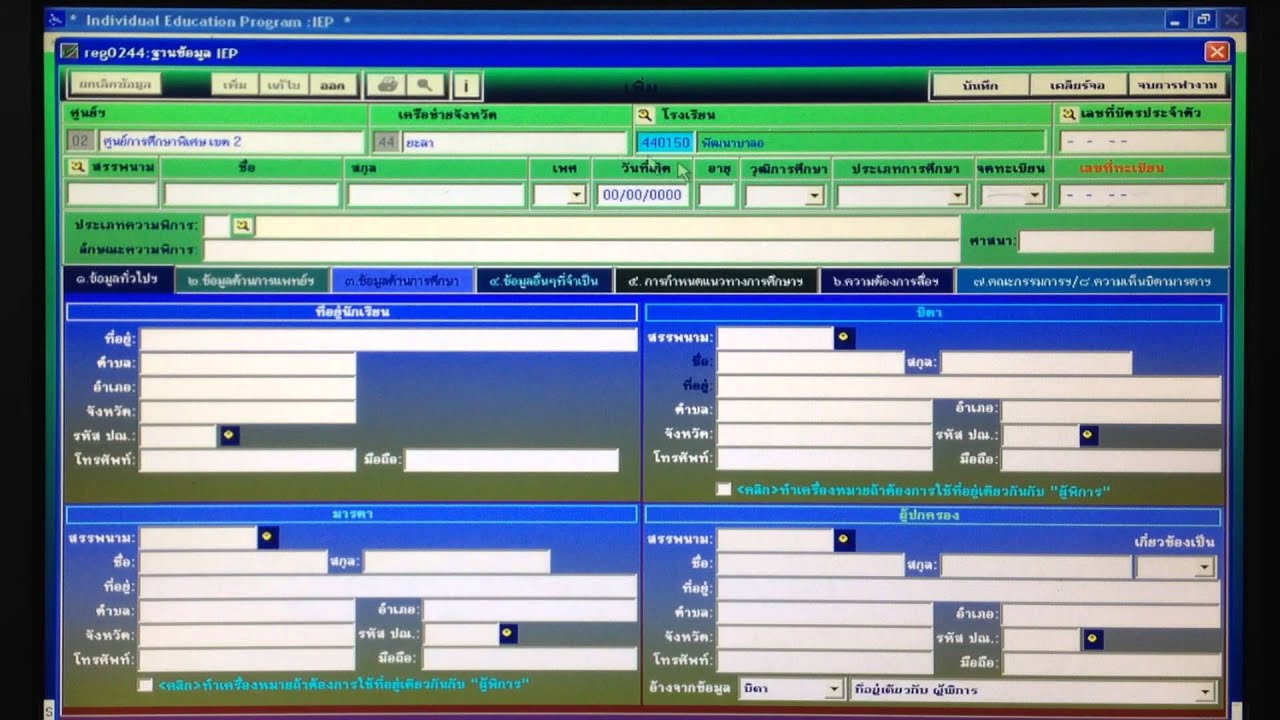Click the printer icon in the toolbar

tap(389, 85)
